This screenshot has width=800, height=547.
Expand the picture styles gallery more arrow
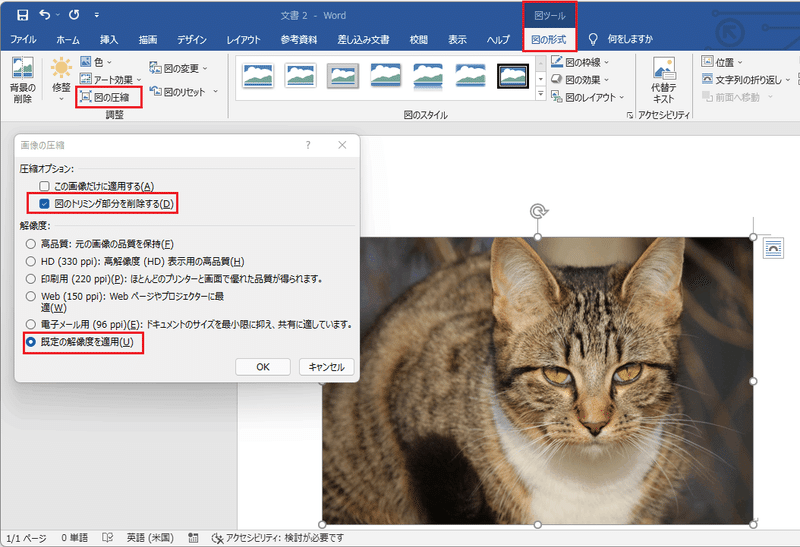point(540,94)
